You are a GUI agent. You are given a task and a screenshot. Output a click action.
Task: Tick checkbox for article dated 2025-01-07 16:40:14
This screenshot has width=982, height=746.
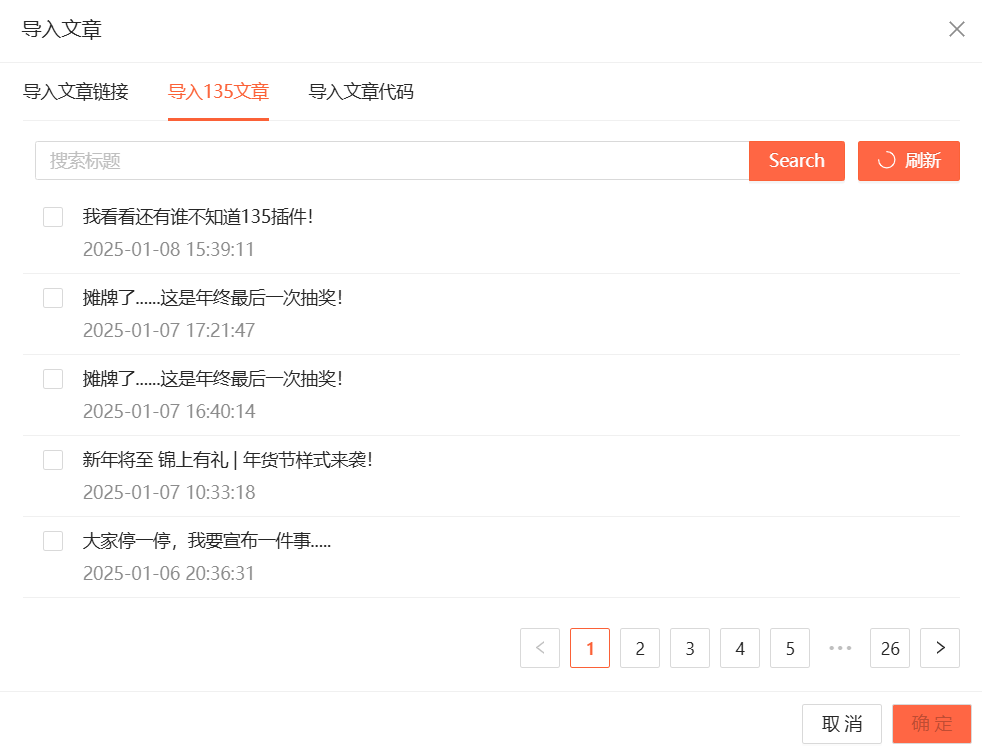[x=53, y=379]
